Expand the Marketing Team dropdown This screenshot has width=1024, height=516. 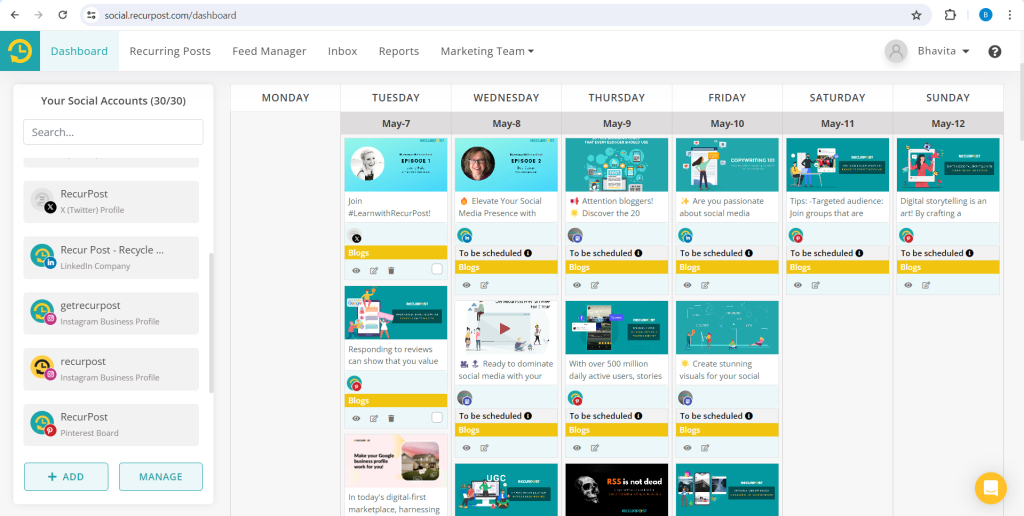tap(487, 51)
